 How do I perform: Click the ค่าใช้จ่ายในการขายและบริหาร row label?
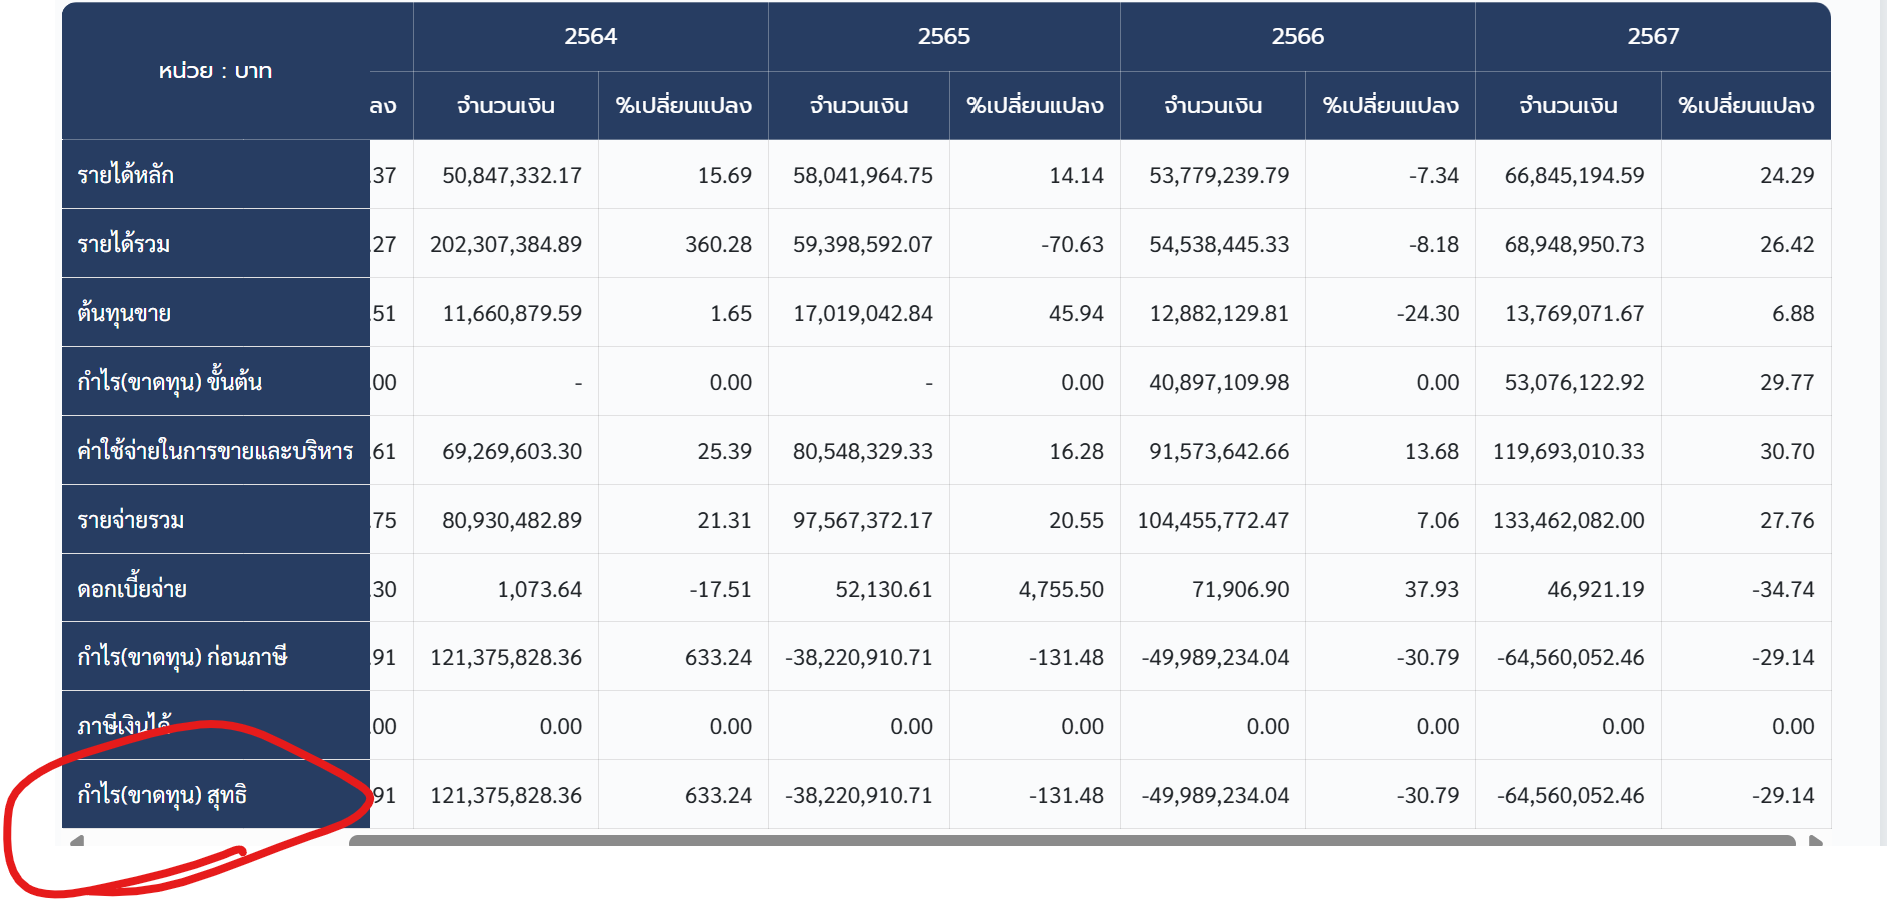[x=215, y=451]
